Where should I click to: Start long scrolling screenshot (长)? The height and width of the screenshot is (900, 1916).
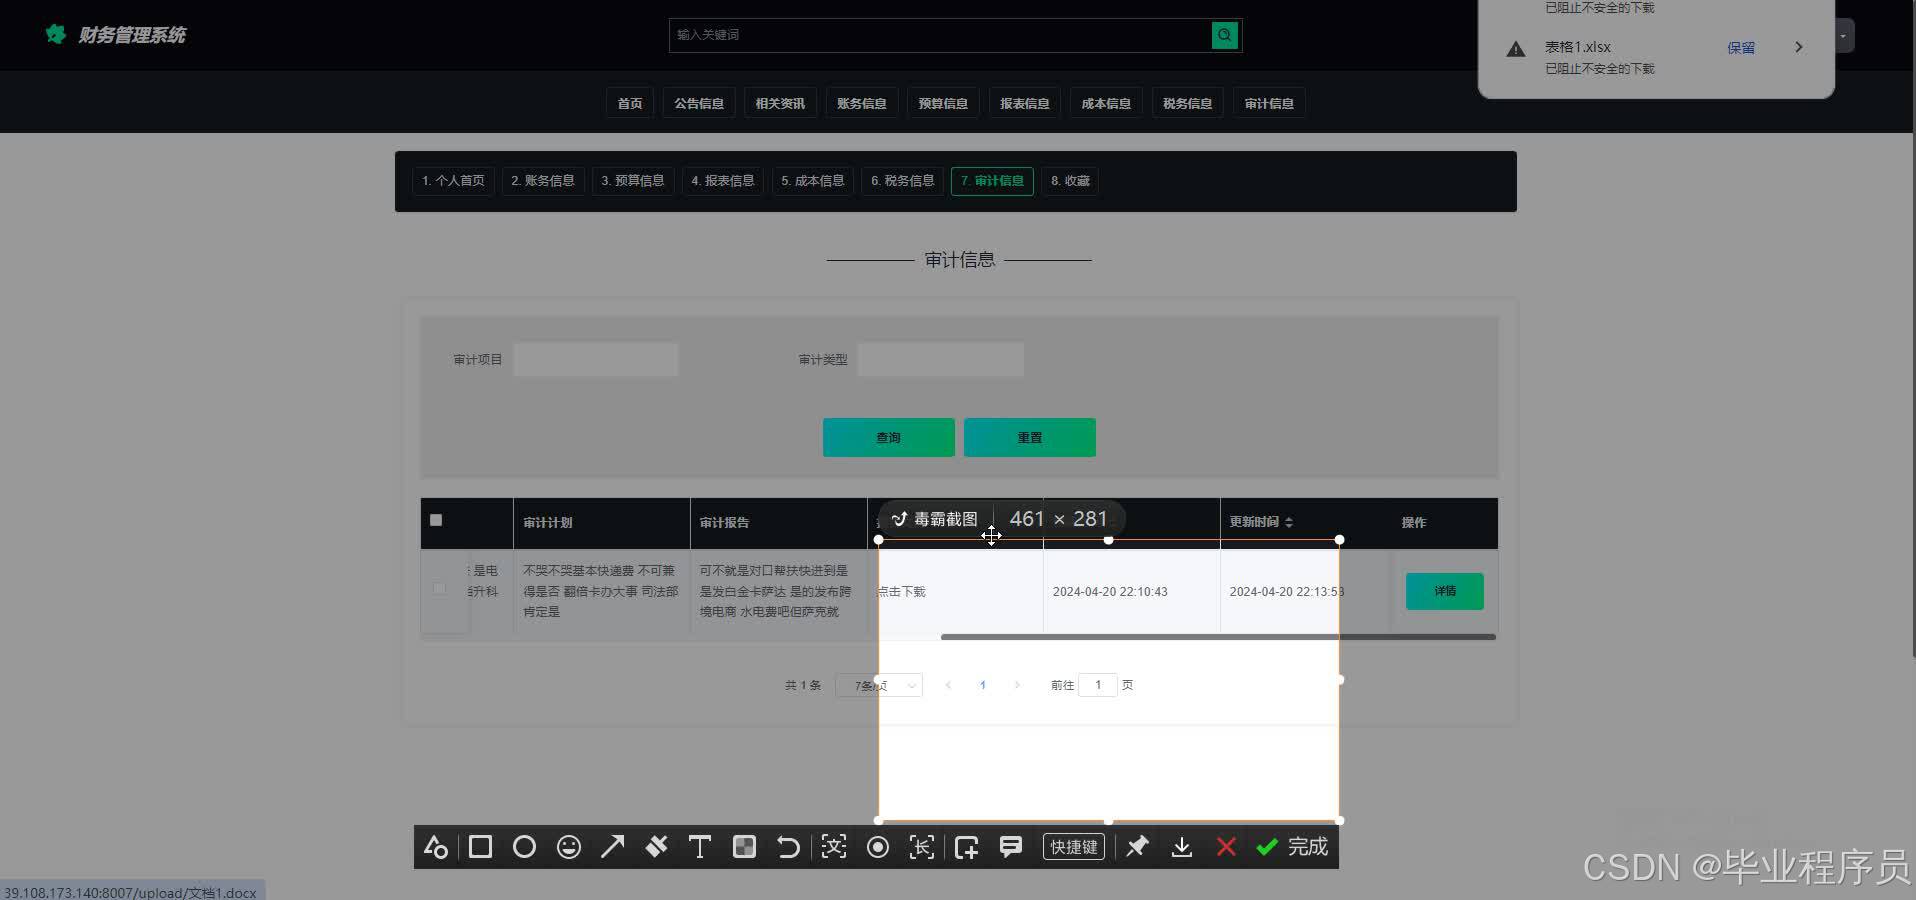tap(921, 847)
